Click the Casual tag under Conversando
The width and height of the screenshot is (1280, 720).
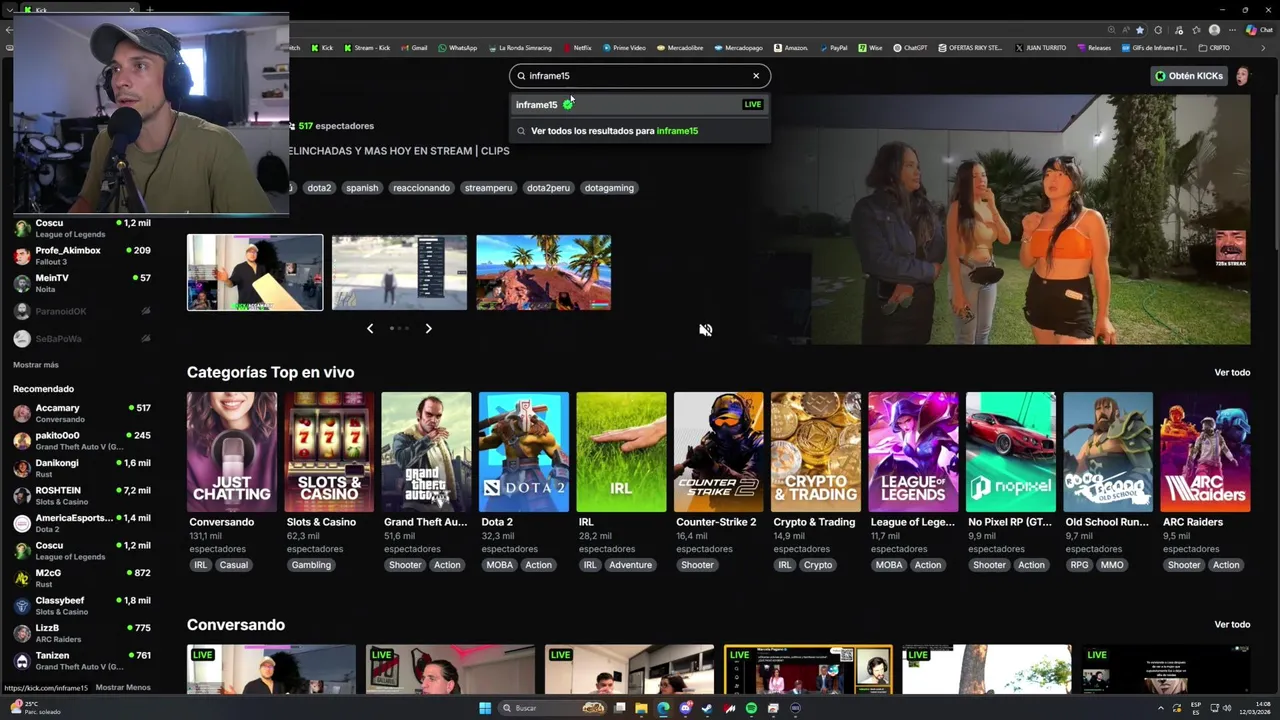tap(234, 565)
